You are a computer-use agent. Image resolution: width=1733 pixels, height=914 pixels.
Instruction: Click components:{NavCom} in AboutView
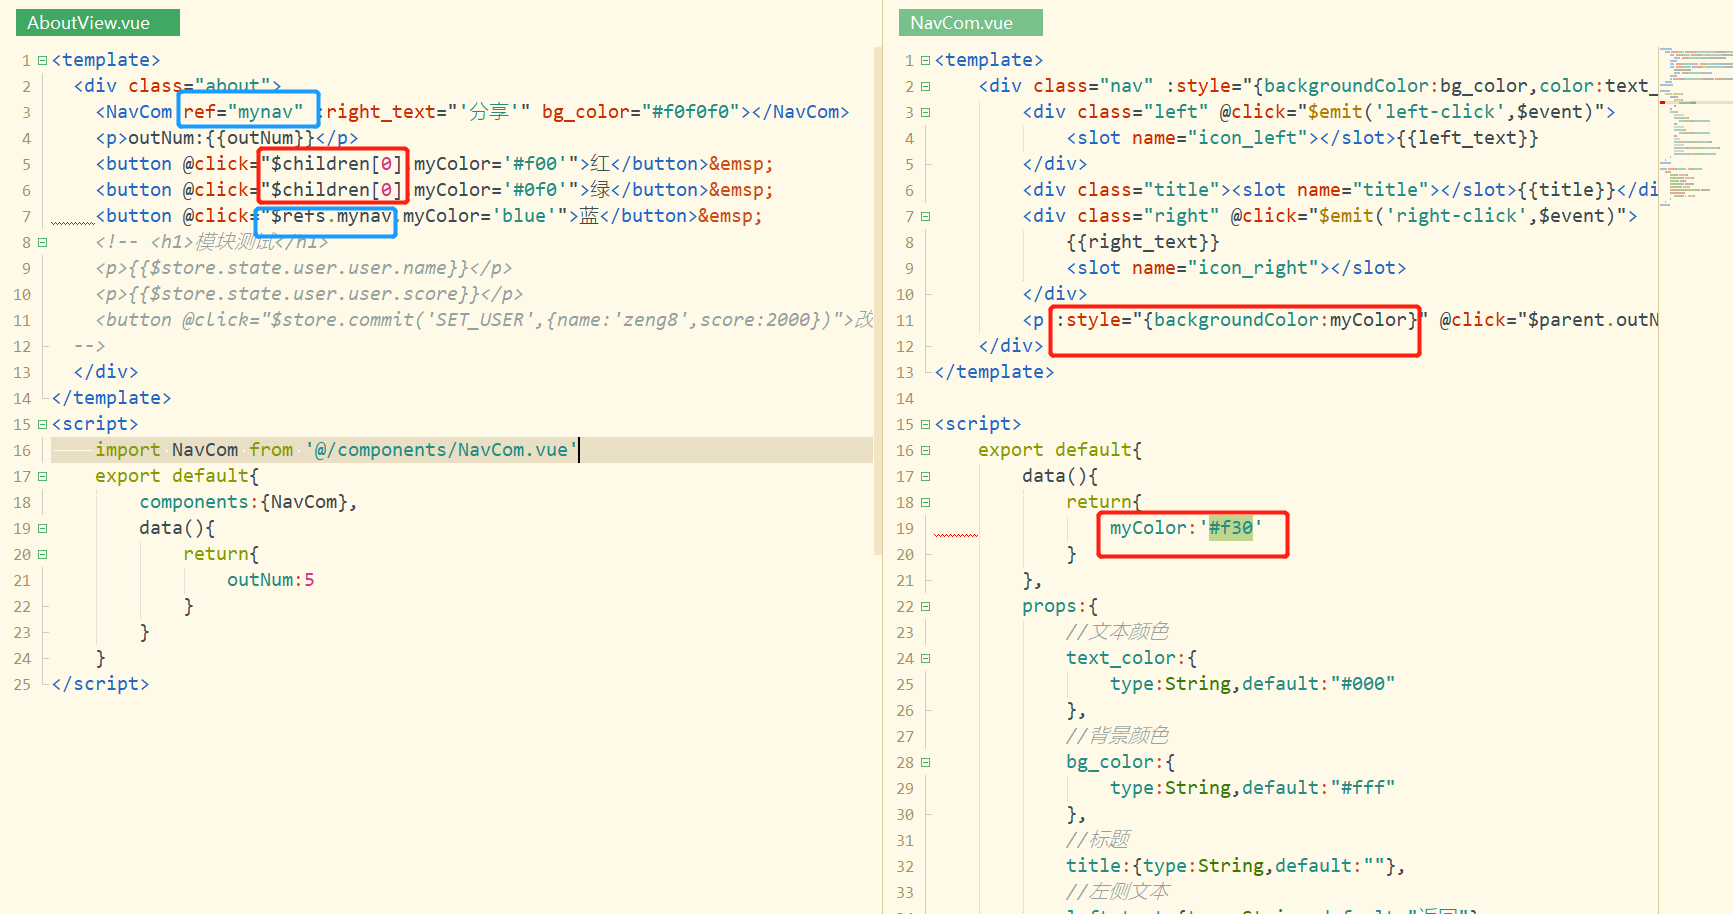[249, 502]
